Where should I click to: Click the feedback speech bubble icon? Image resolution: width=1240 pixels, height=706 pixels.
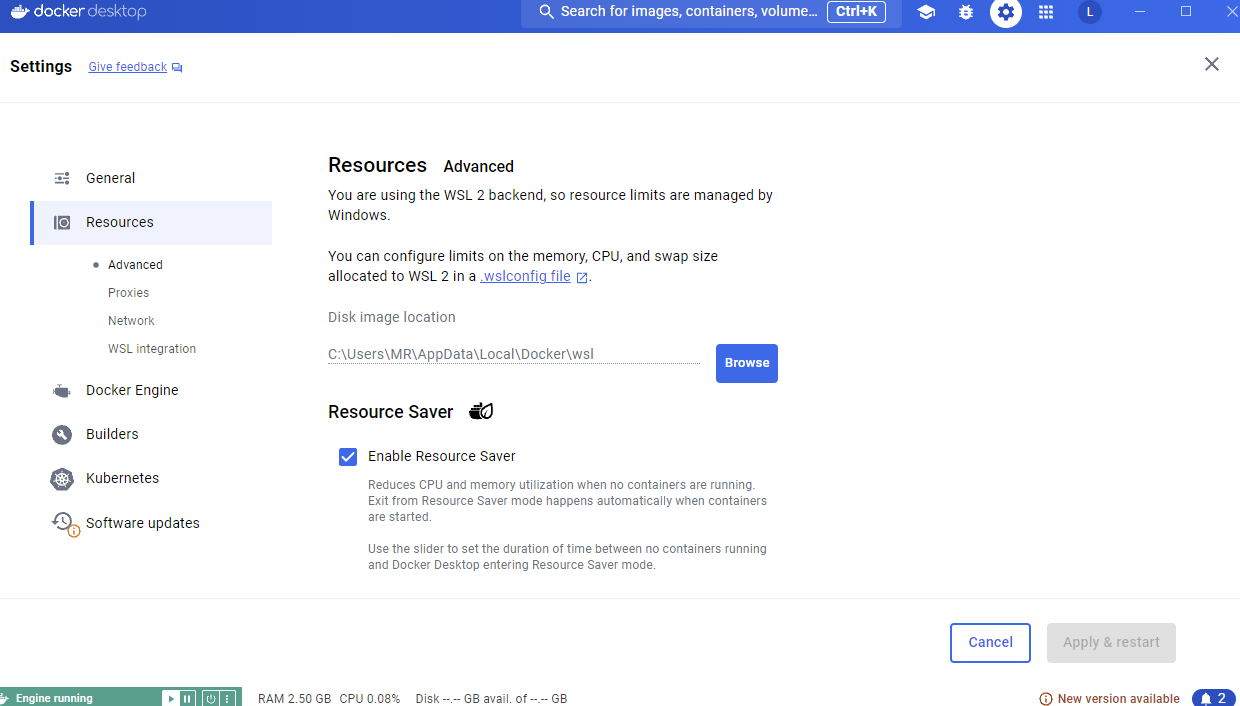click(x=177, y=68)
